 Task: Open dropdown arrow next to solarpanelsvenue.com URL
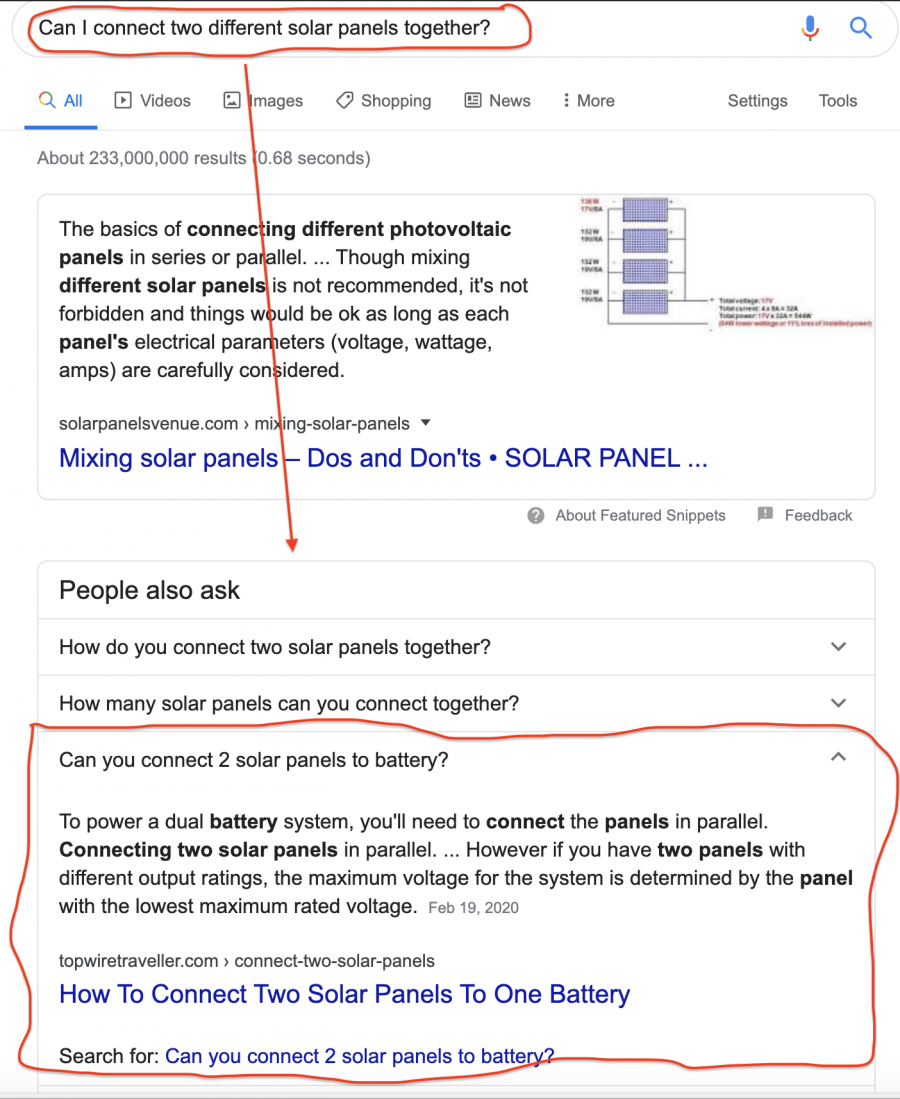coord(425,423)
